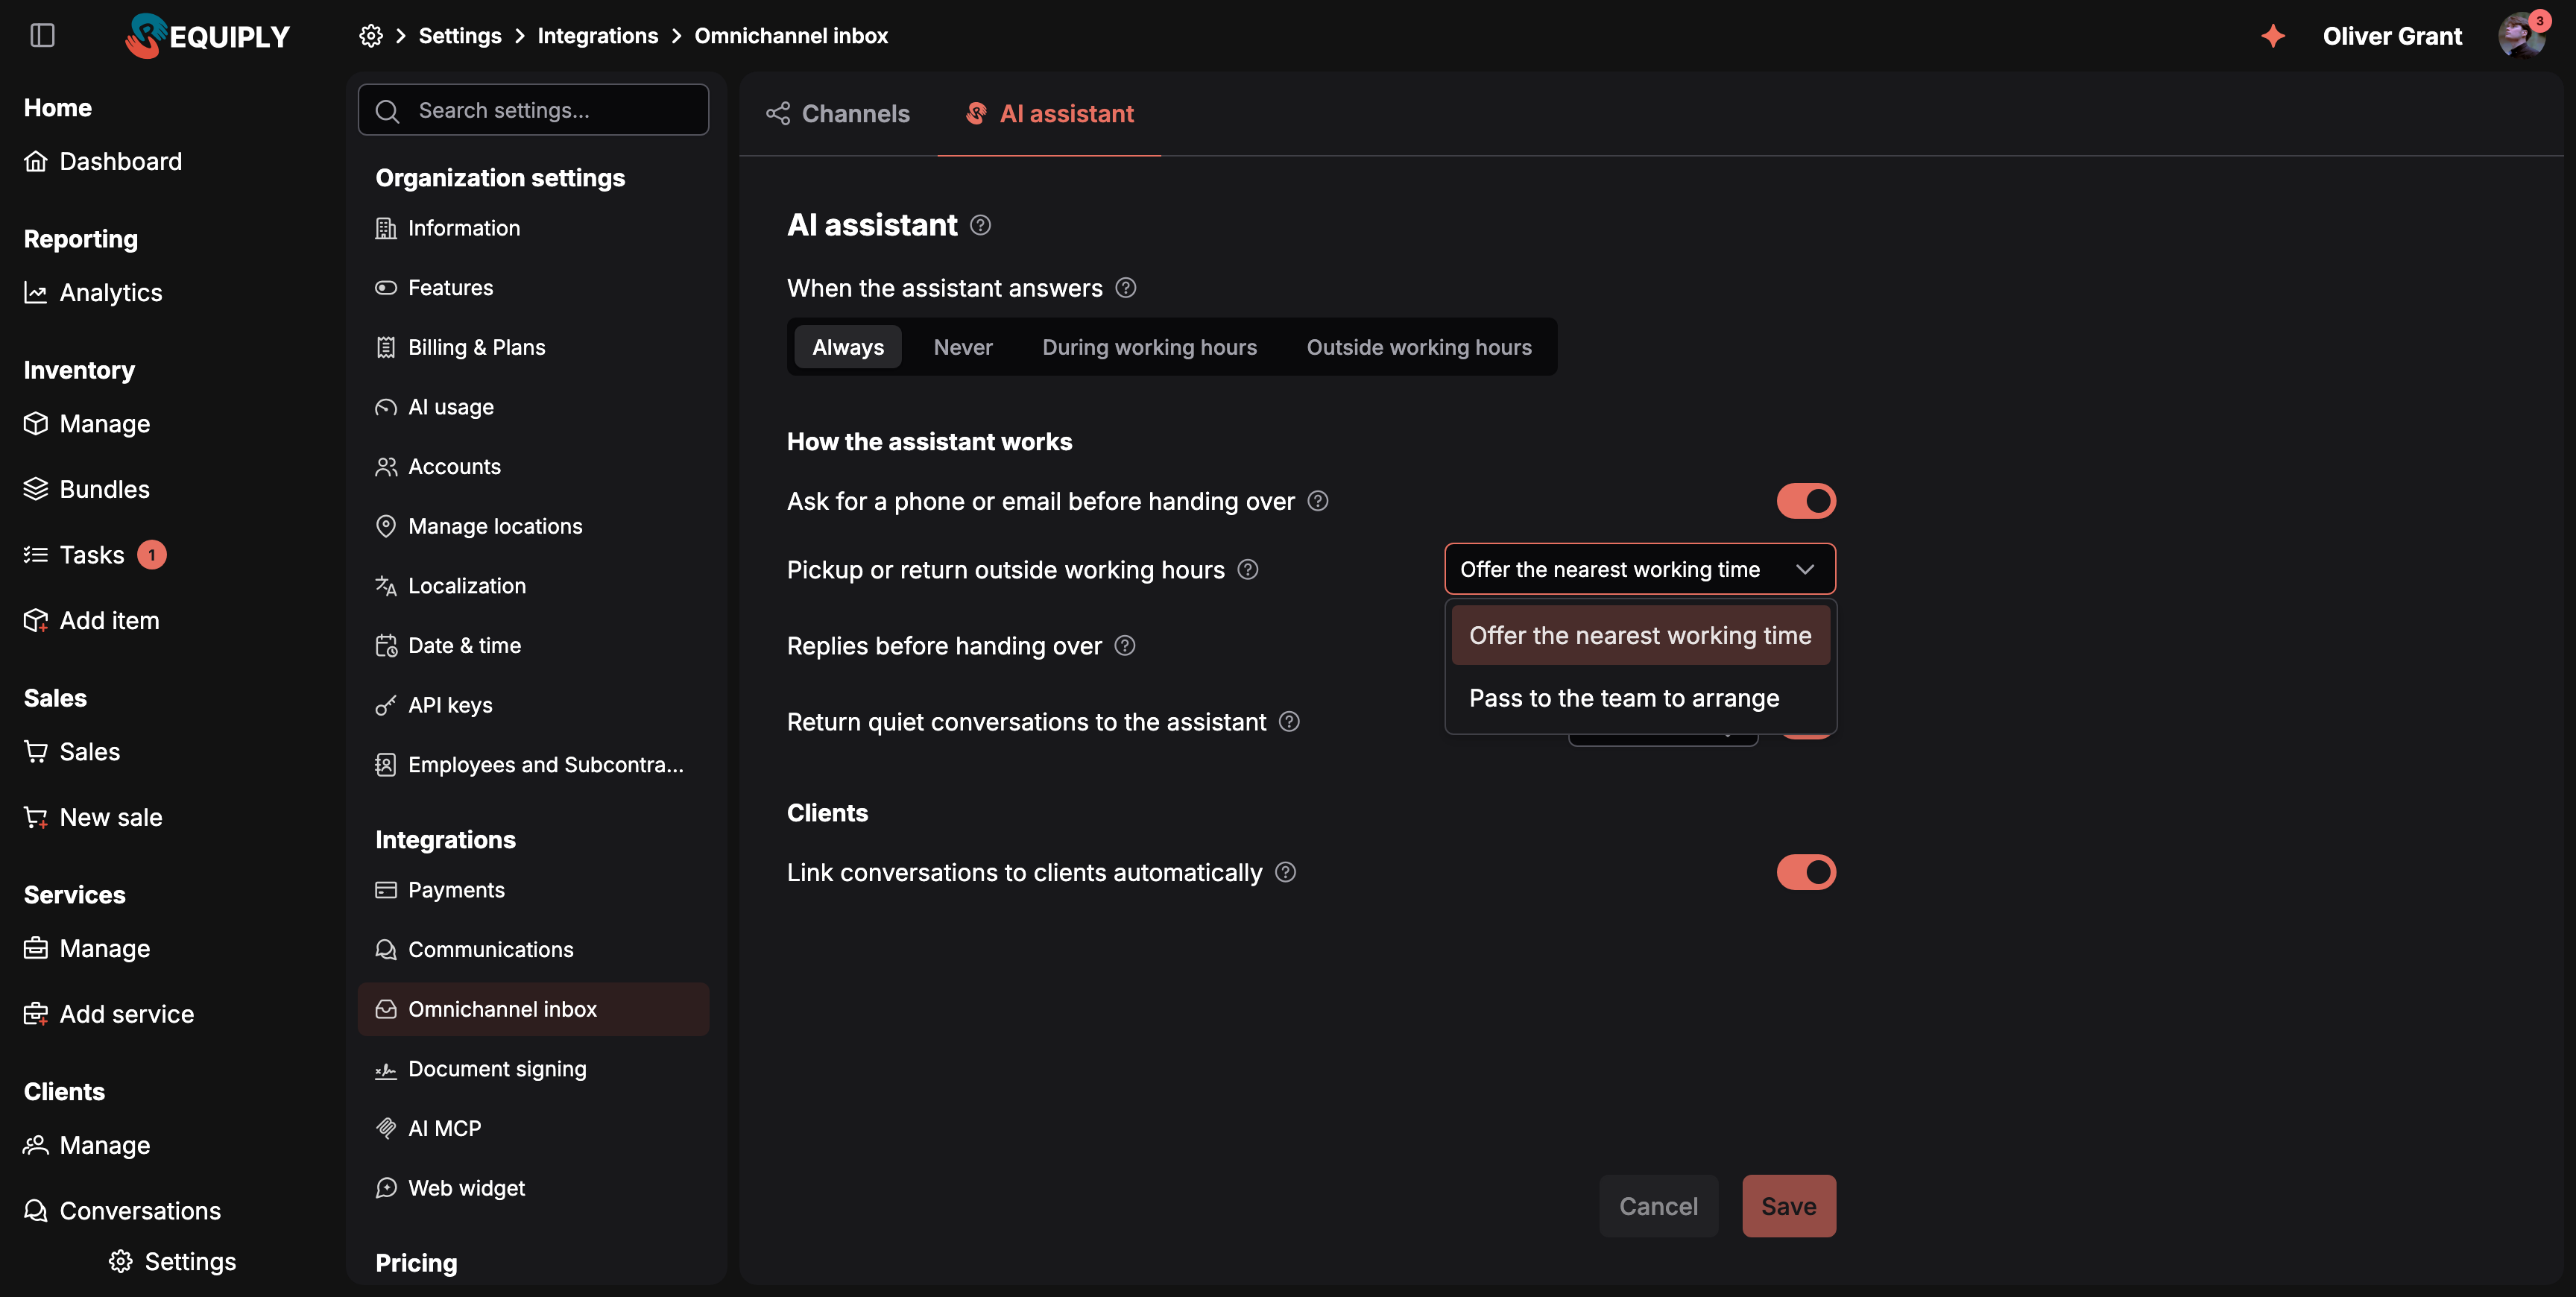The width and height of the screenshot is (2576, 1297).
Task: Collapse the Offer the nearest working time dropdown
Action: (x=1640, y=570)
